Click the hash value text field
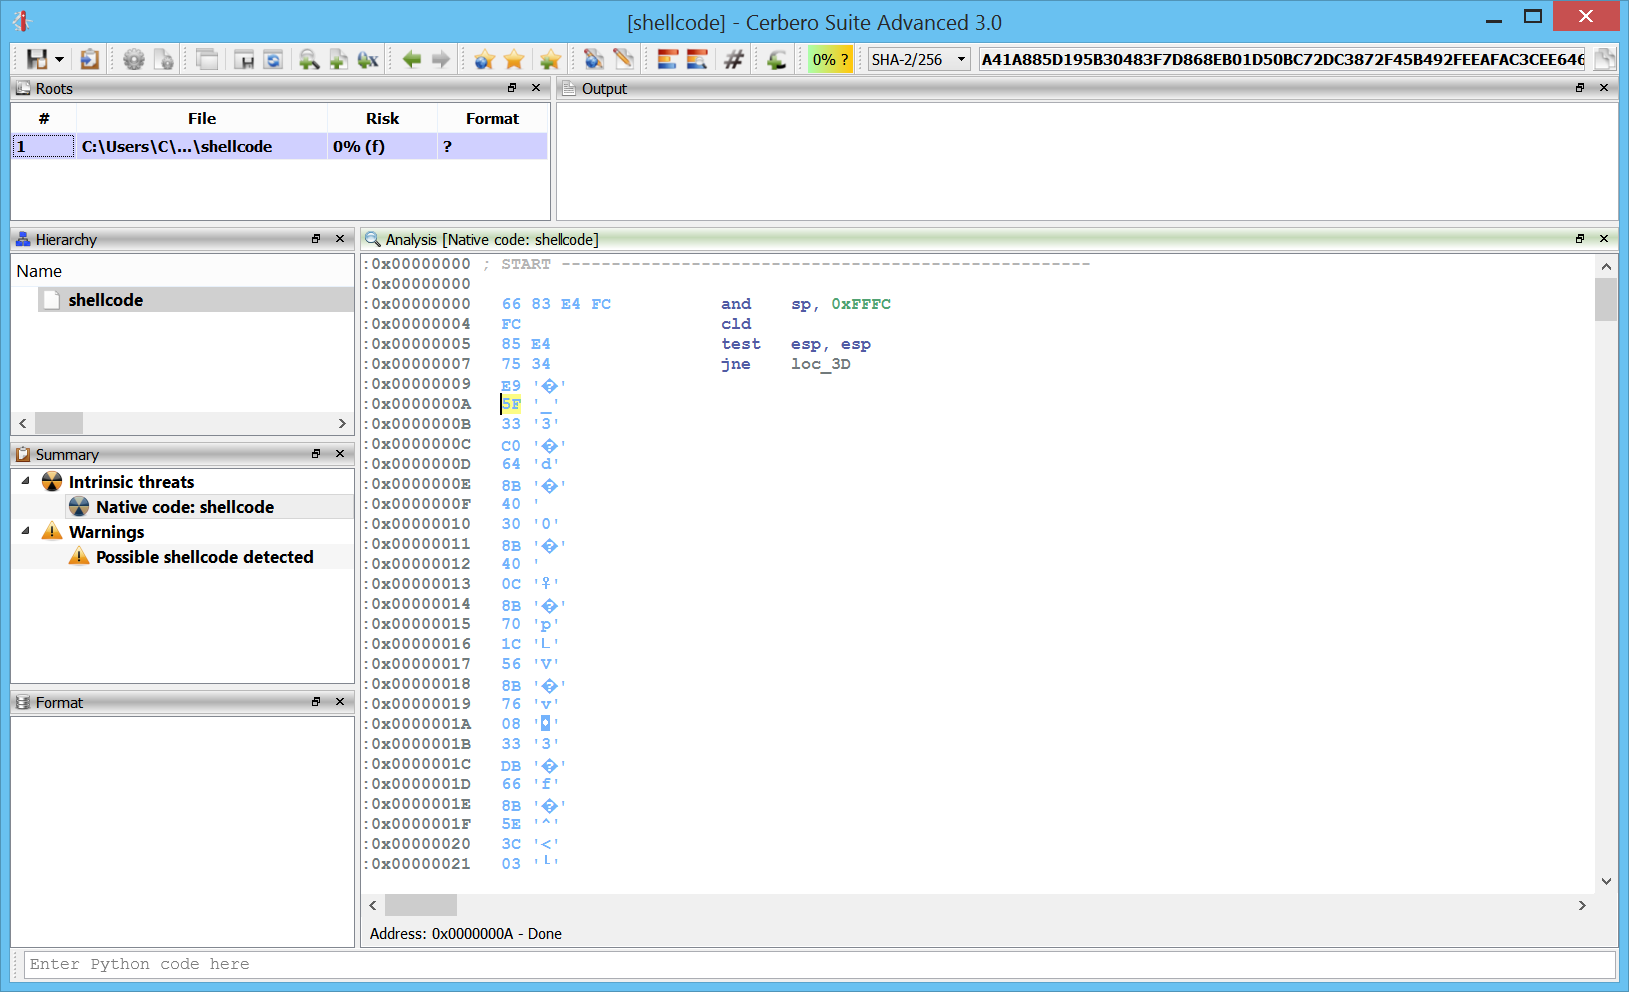Viewport: 1629px width, 992px height. coord(1283,59)
